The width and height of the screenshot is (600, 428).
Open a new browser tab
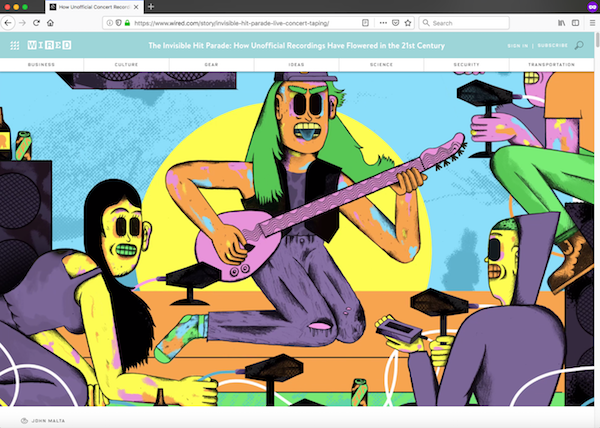(151, 6)
